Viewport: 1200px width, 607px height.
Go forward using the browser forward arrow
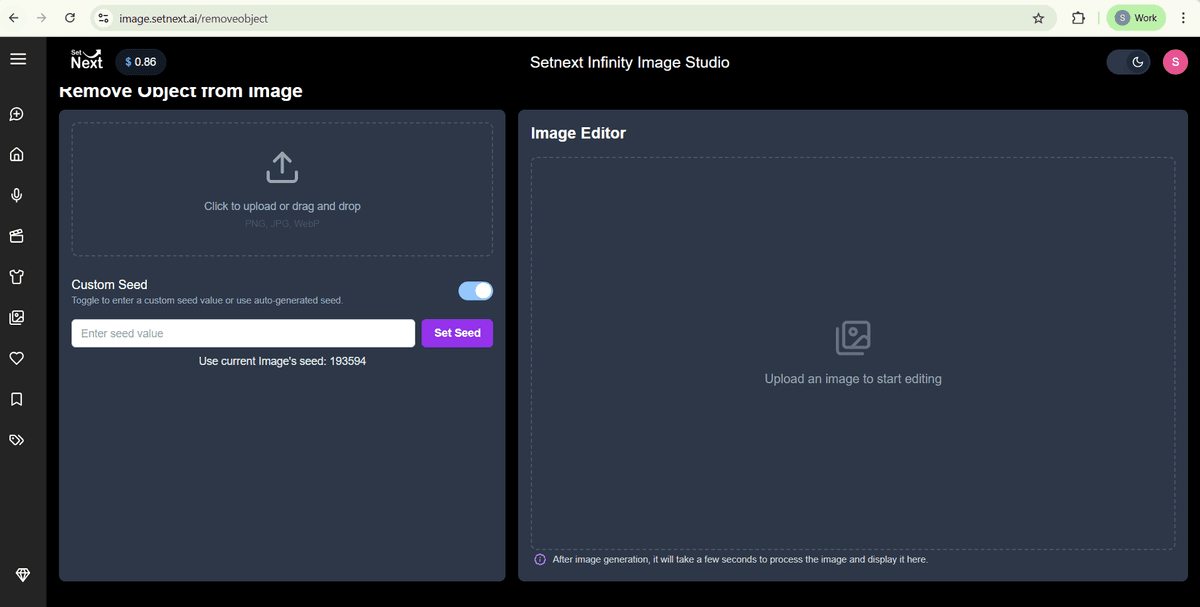tap(41, 18)
